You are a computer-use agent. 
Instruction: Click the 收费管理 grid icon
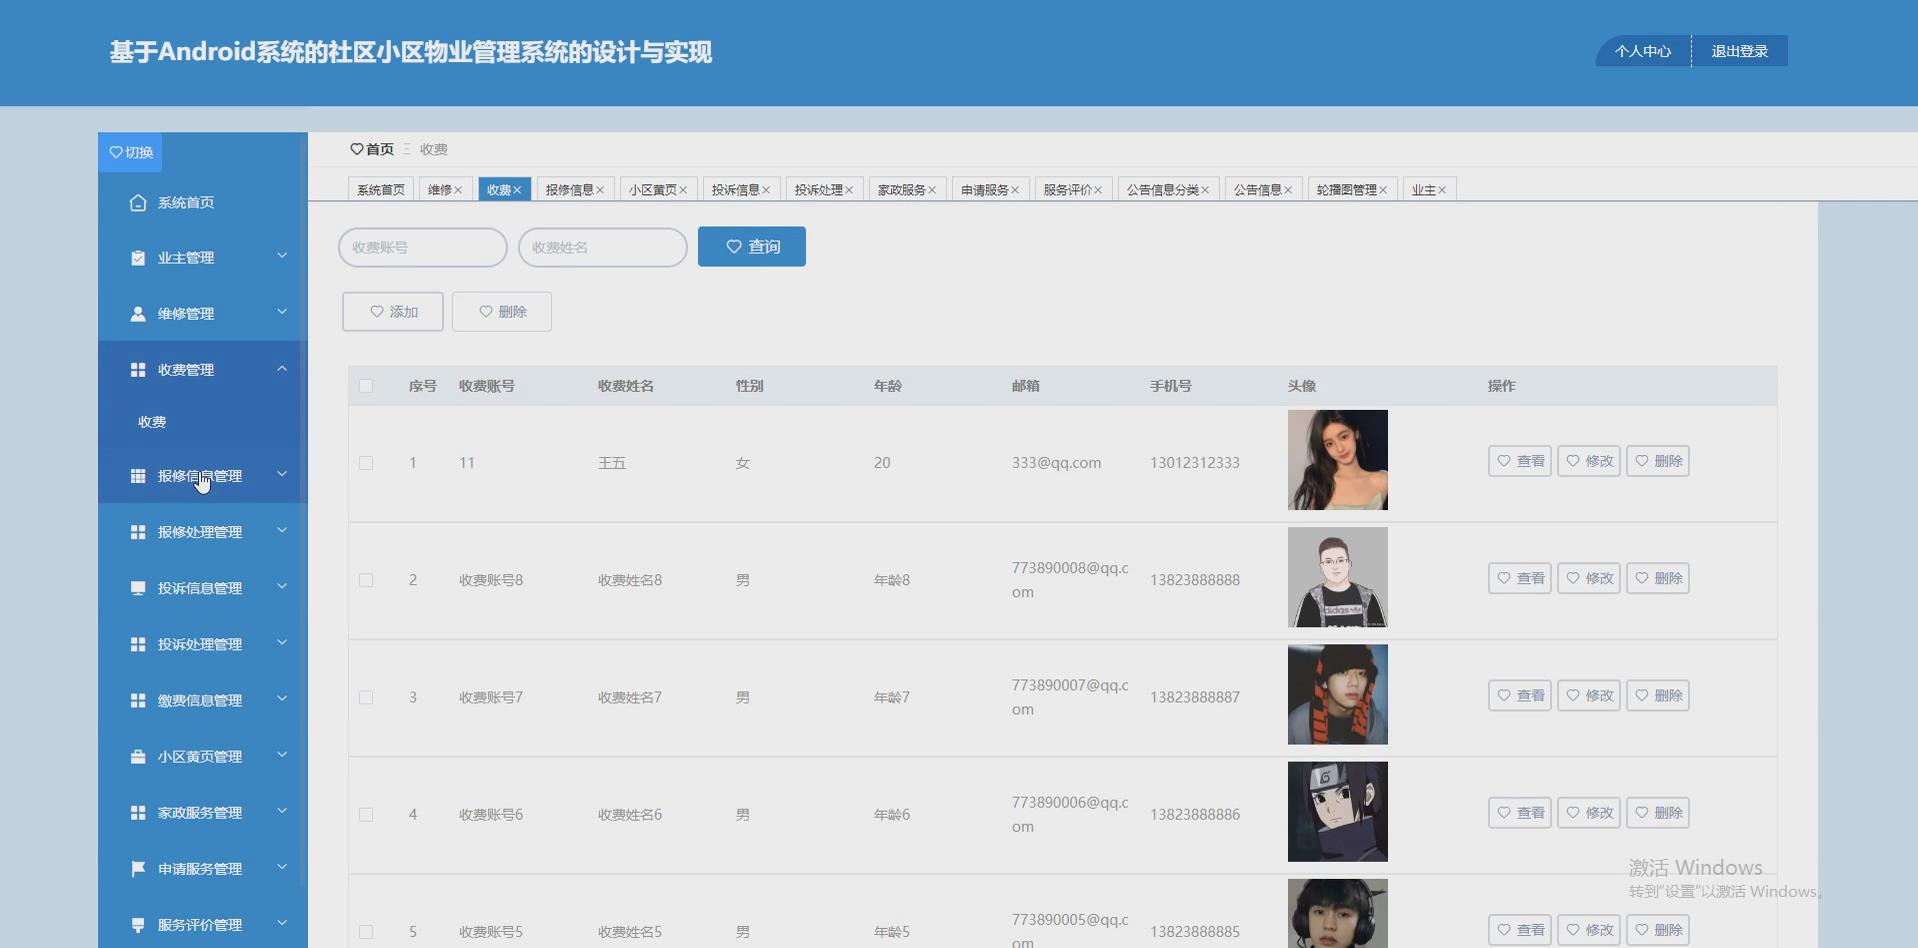pos(138,369)
